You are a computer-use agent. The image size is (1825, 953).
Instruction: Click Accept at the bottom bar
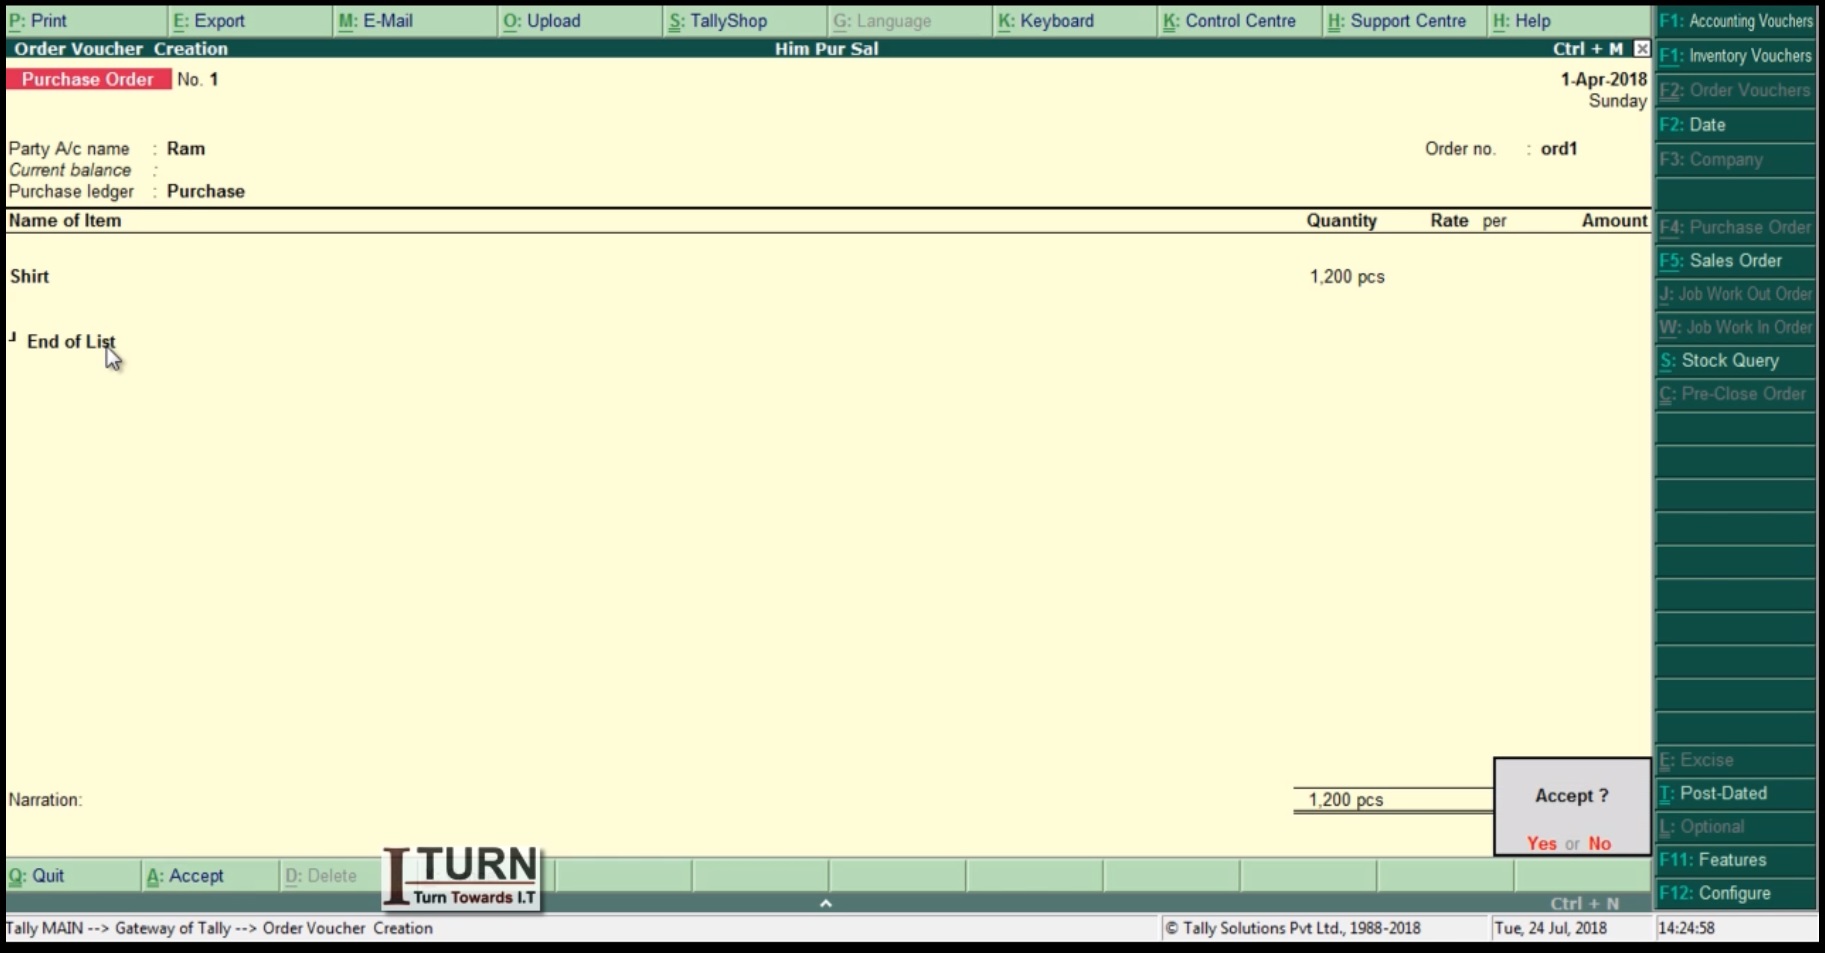tap(187, 875)
